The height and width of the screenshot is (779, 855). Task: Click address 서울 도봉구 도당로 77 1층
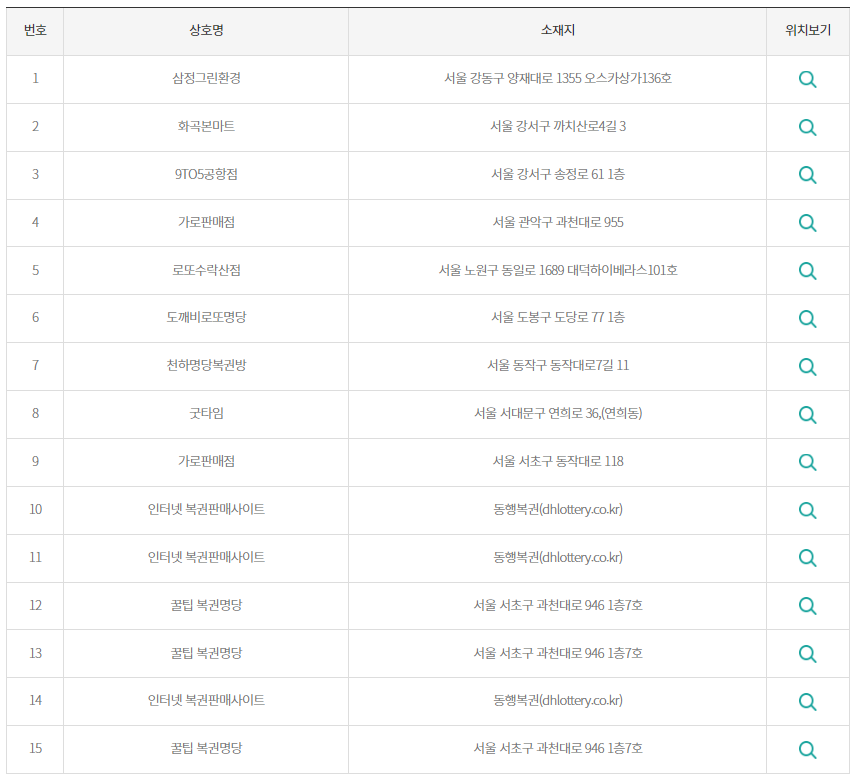tap(558, 317)
